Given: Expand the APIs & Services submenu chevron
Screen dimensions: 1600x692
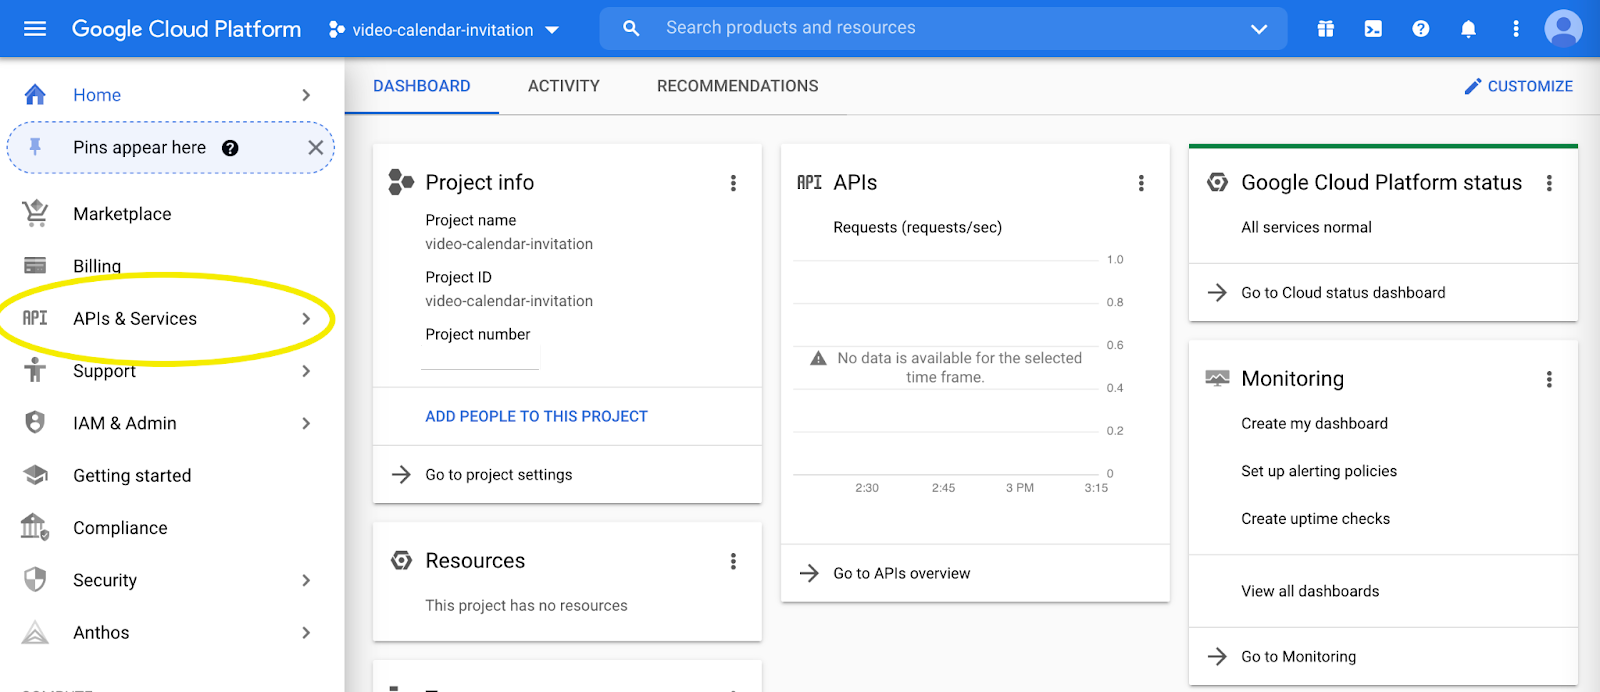Looking at the screenshot, I should (306, 319).
